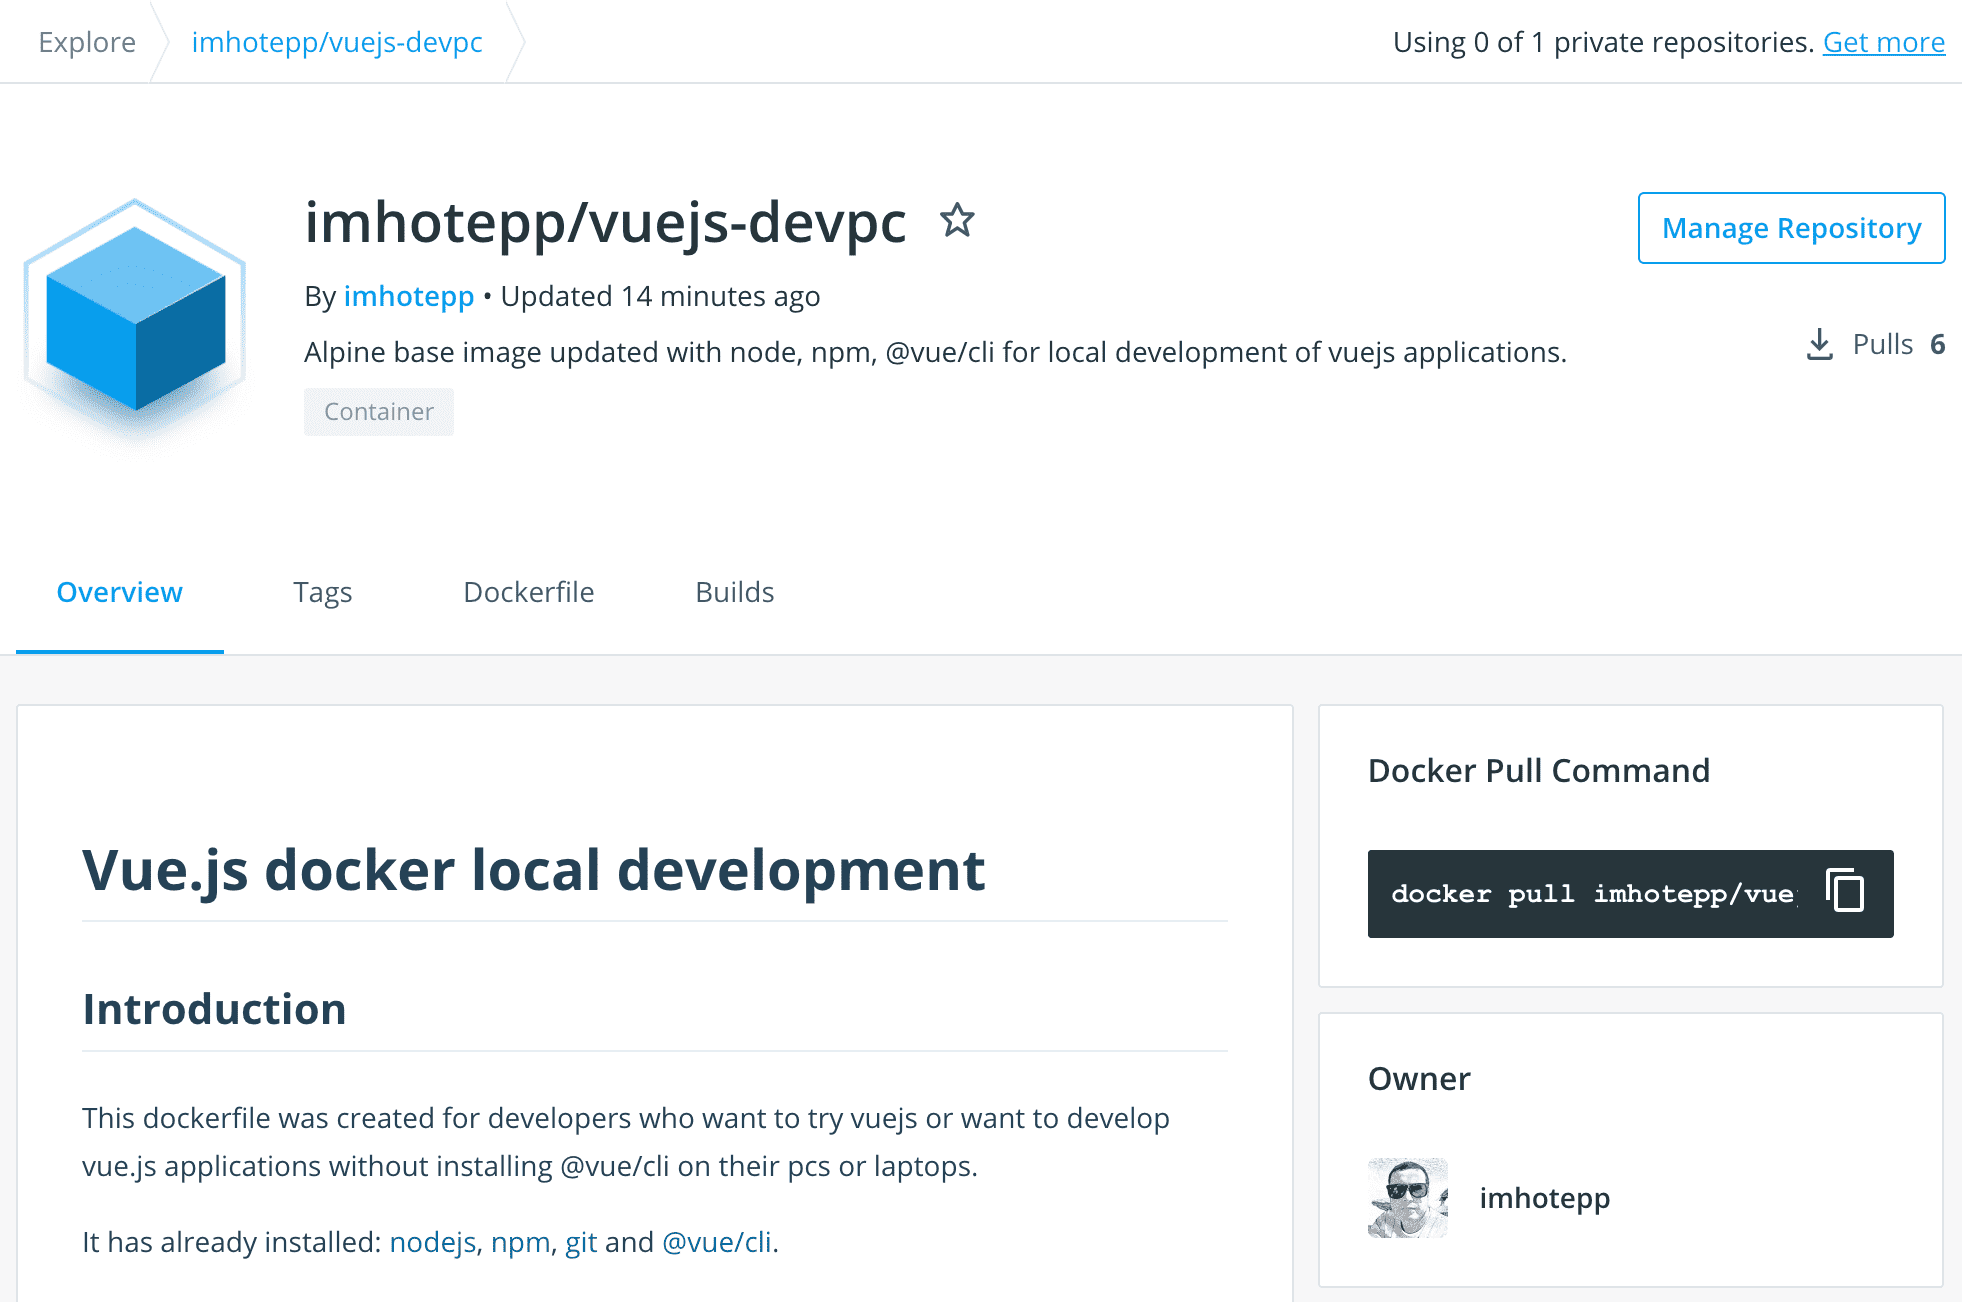Viewport: 1962px width, 1302px height.
Task: Open the Get more link
Action: pyautogui.click(x=1883, y=43)
